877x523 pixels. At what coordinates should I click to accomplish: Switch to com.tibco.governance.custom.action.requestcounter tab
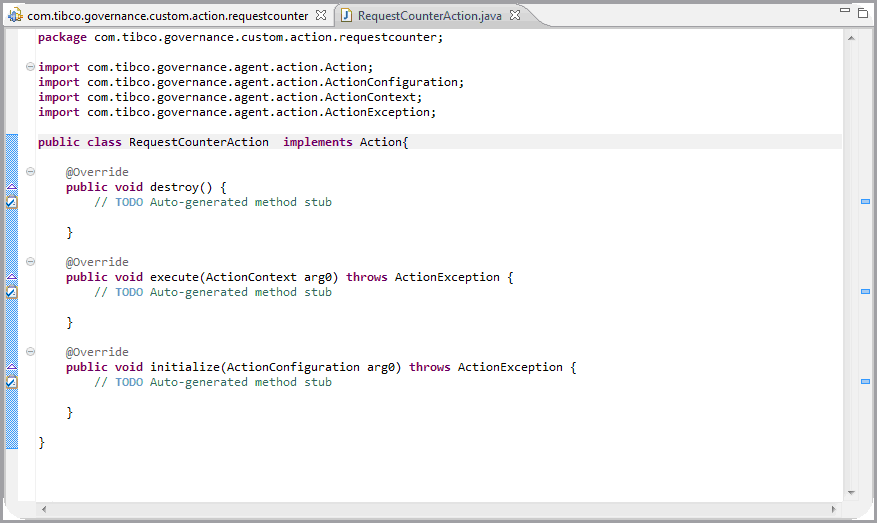[168, 16]
